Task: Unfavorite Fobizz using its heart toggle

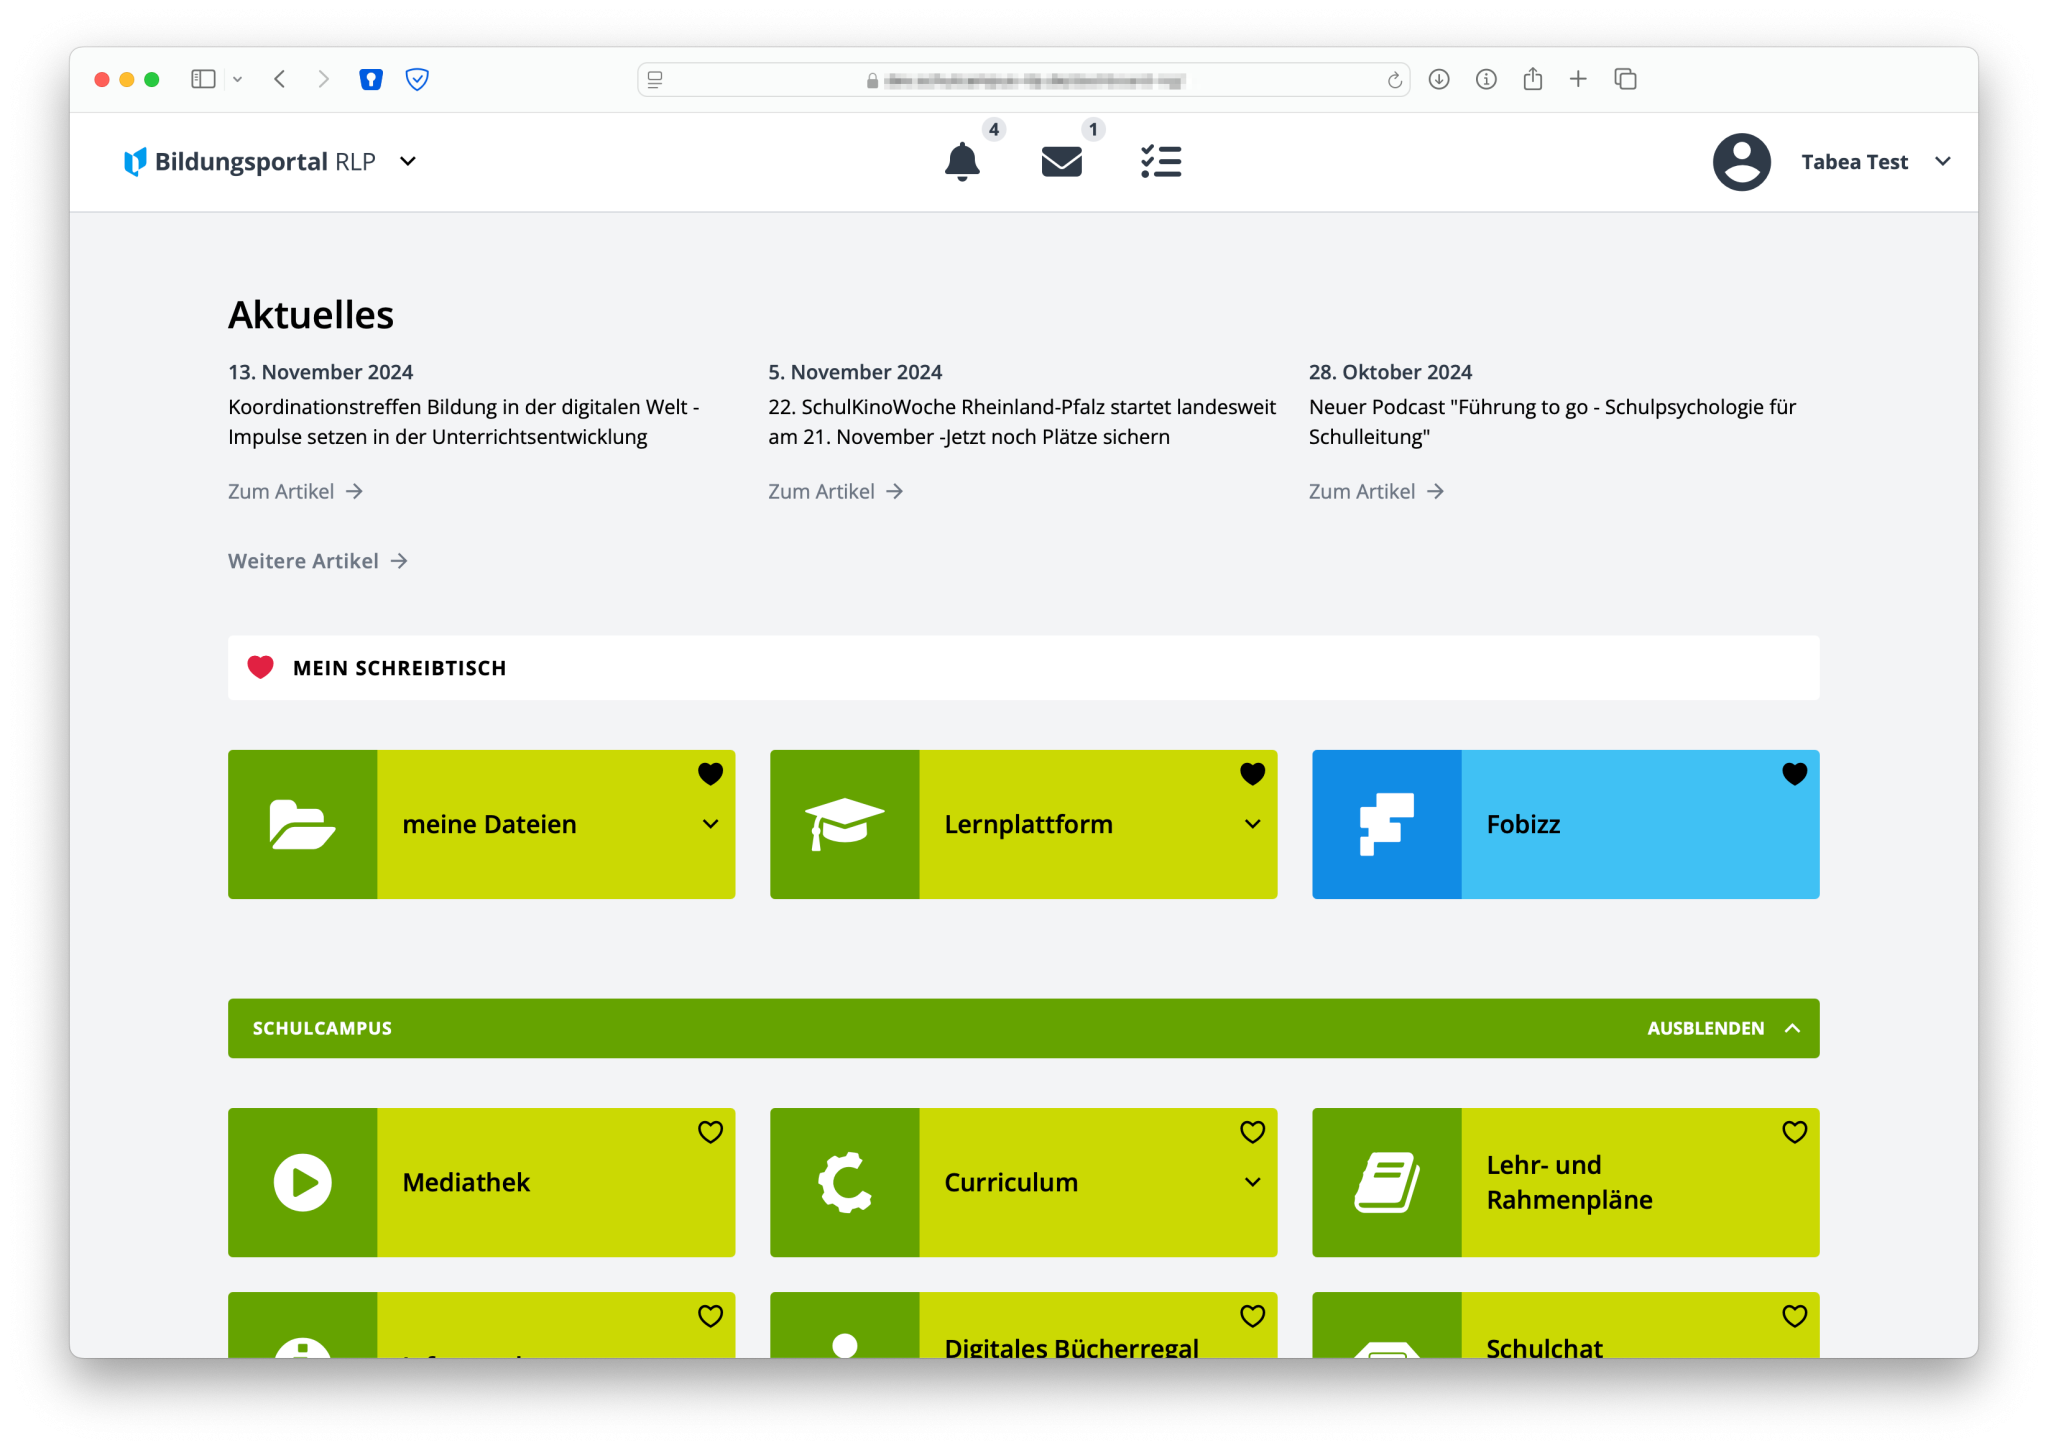Action: pos(1794,773)
